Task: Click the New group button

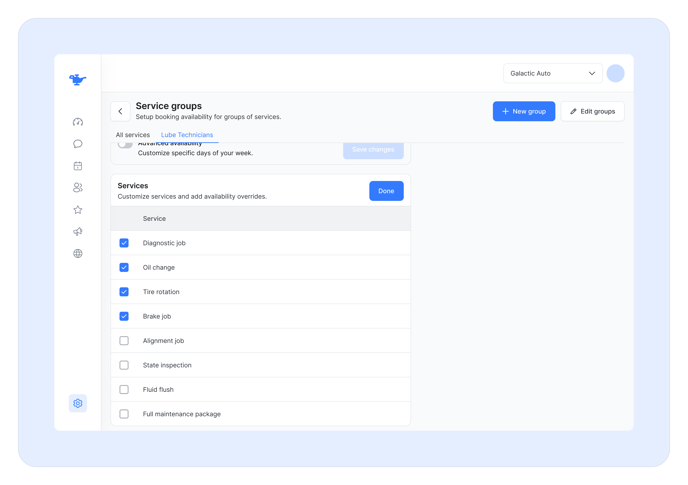Action: point(524,111)
